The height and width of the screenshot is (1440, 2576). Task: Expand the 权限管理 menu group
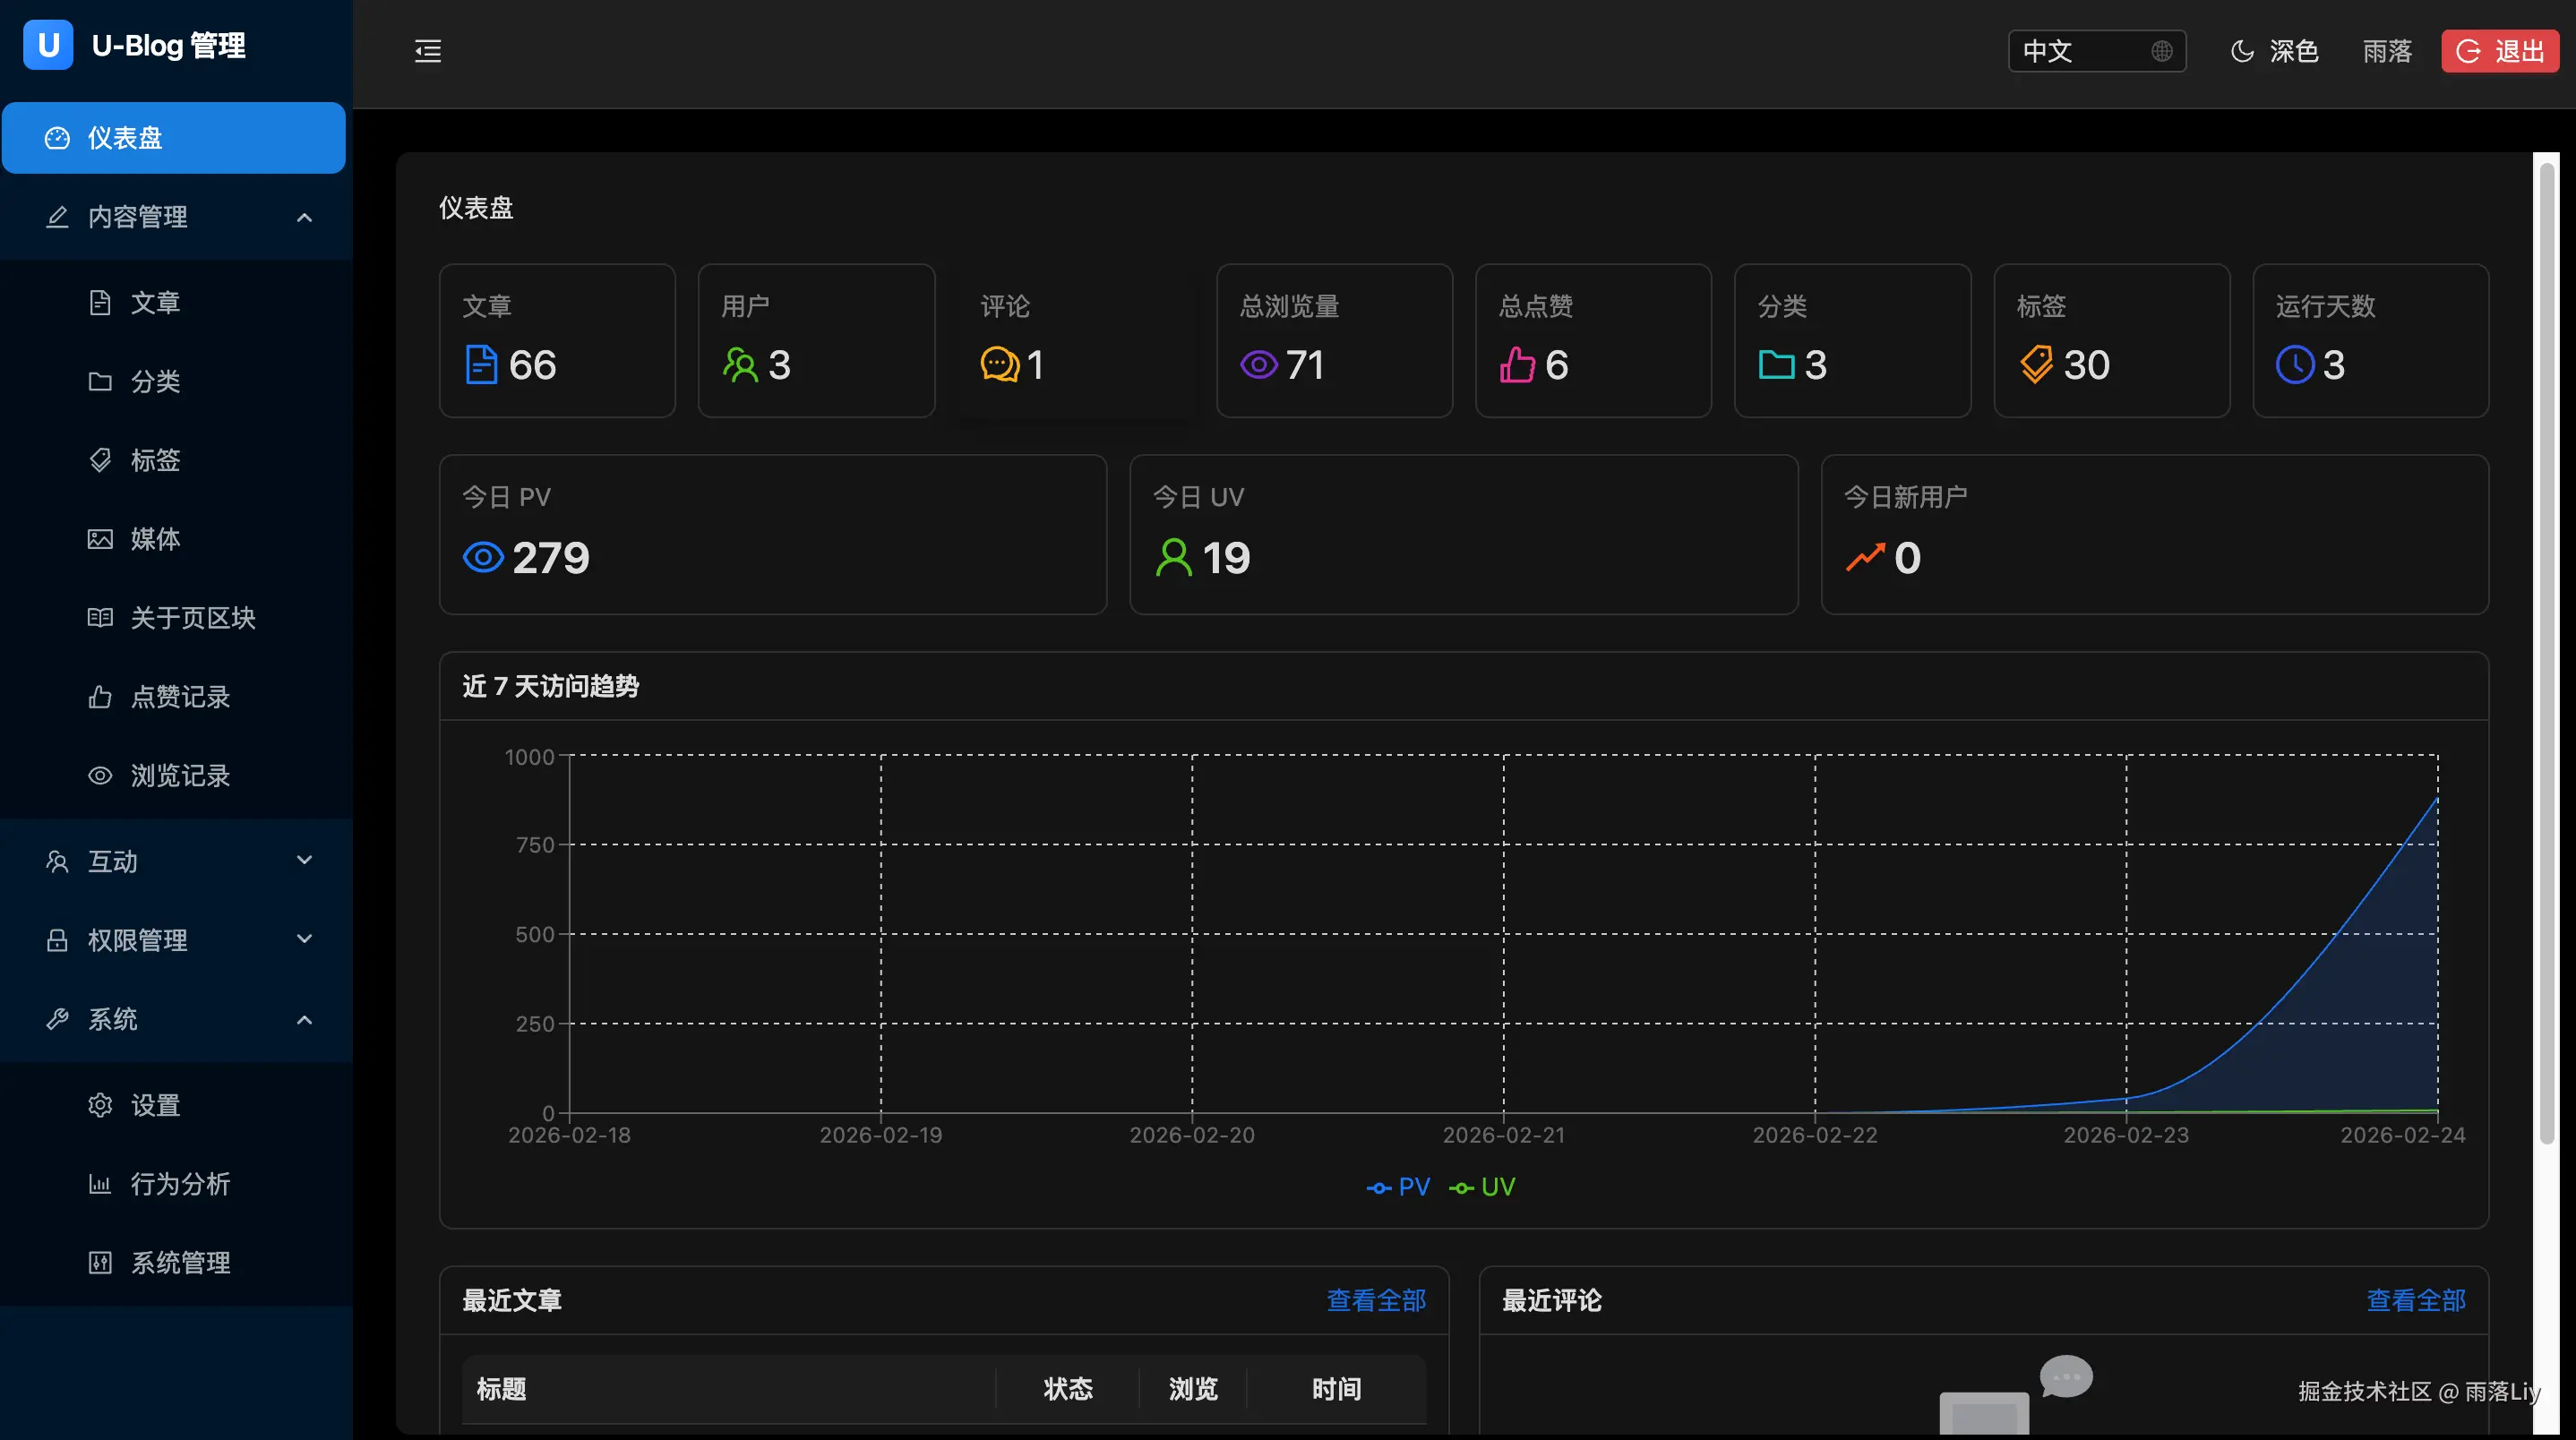(176, 940)
